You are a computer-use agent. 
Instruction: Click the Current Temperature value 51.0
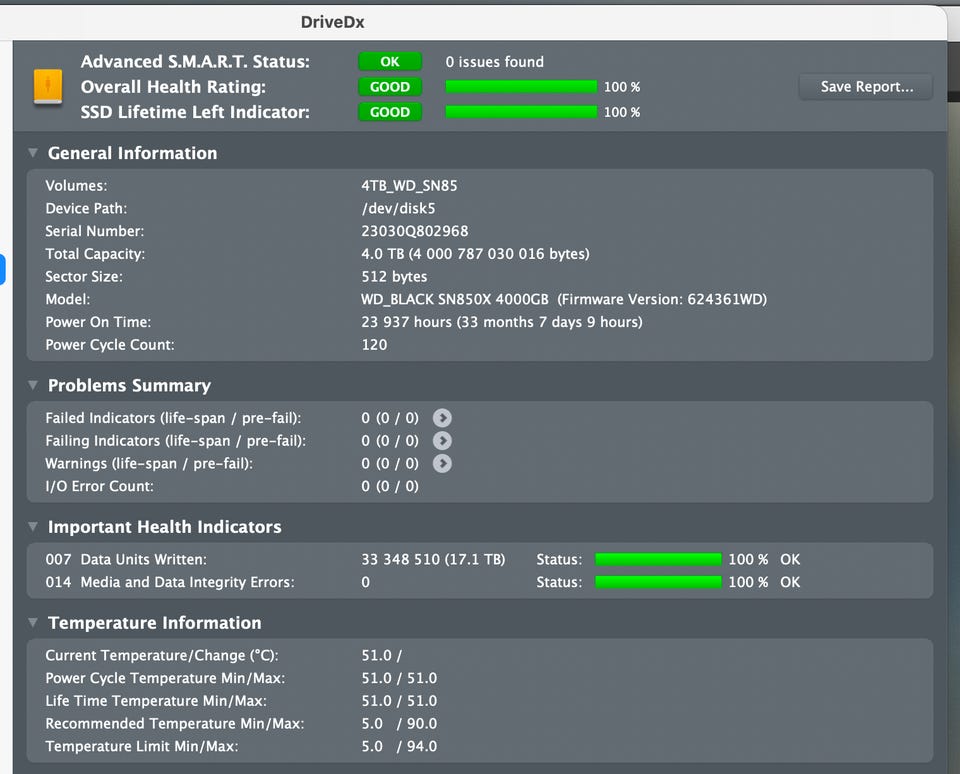[381, 655]
